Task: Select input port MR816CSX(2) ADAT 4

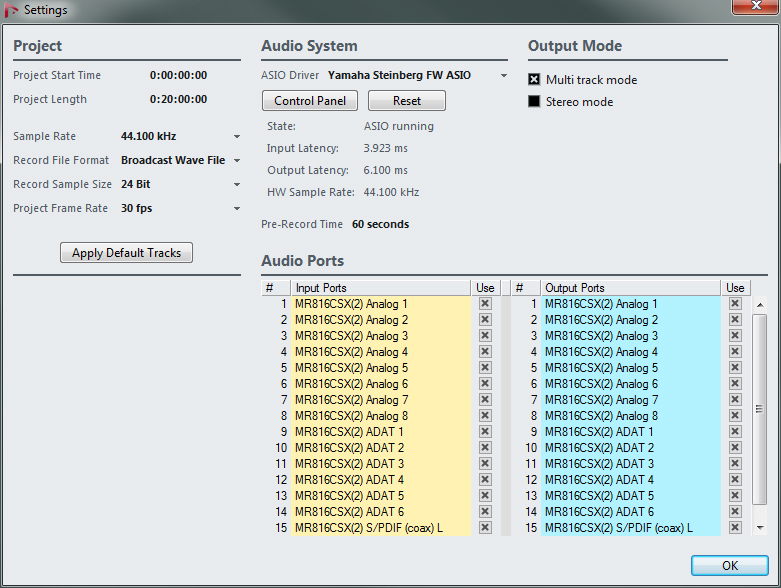Action: tap(381, 479)
